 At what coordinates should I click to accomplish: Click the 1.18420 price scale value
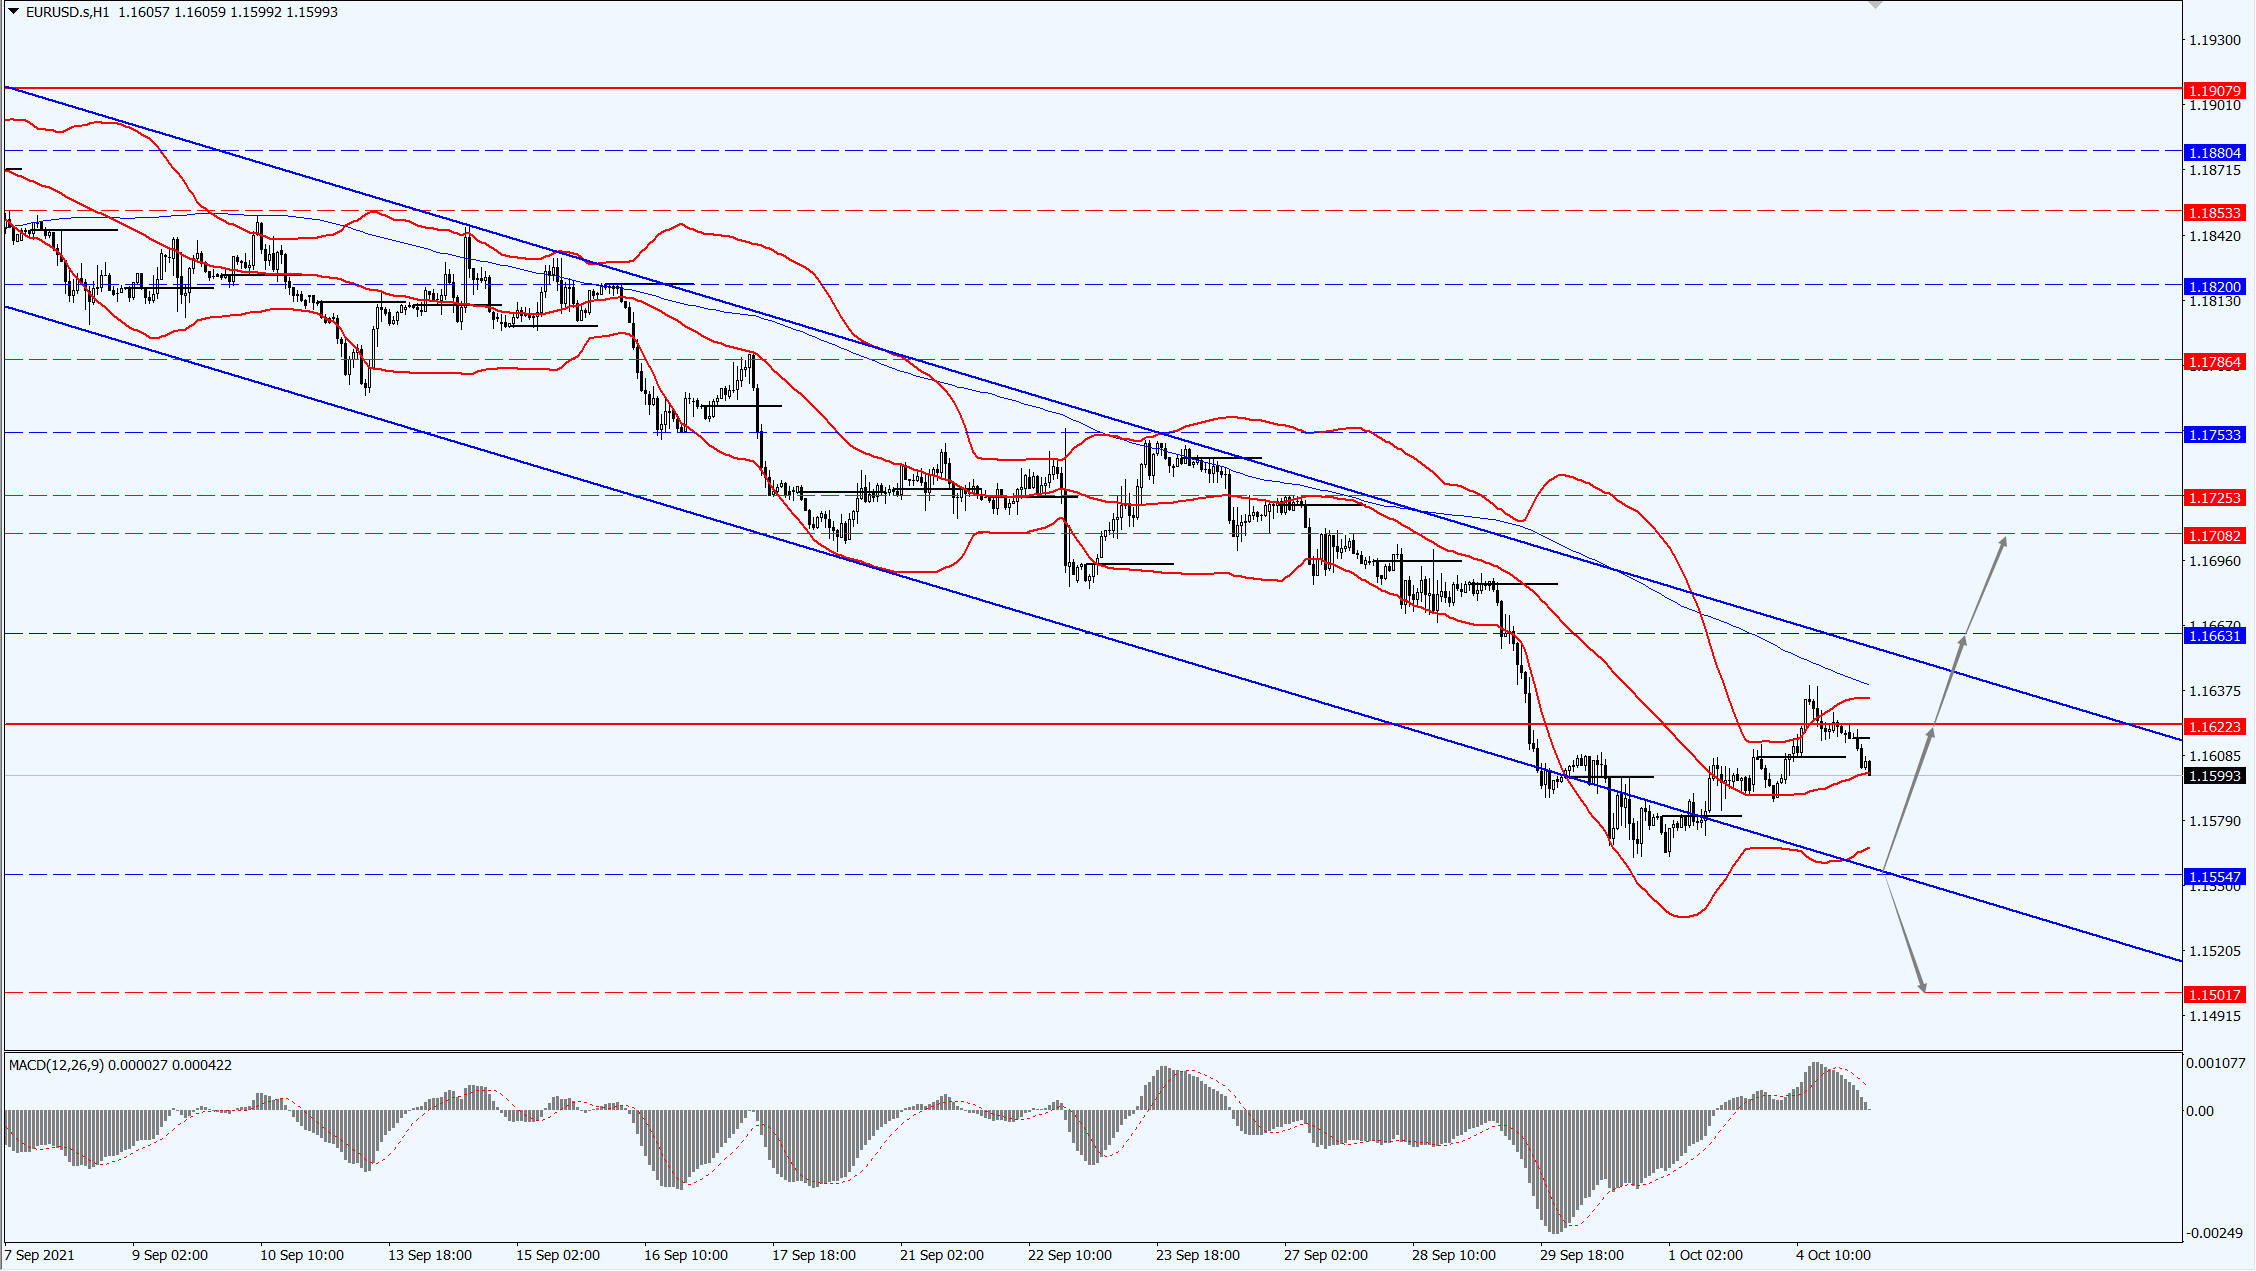[x=2213, y=236]
